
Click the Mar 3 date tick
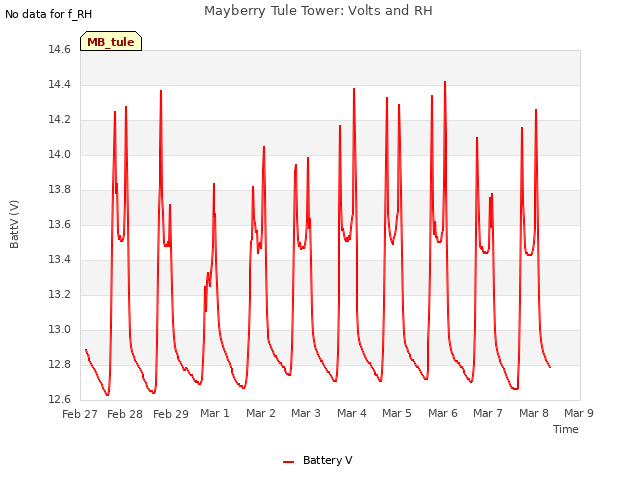306,413
